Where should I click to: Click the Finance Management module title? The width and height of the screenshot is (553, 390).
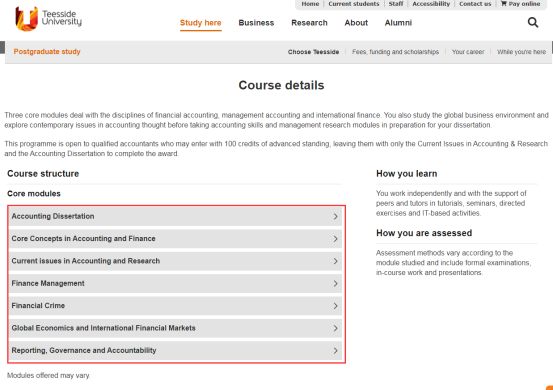coord(48,283)
